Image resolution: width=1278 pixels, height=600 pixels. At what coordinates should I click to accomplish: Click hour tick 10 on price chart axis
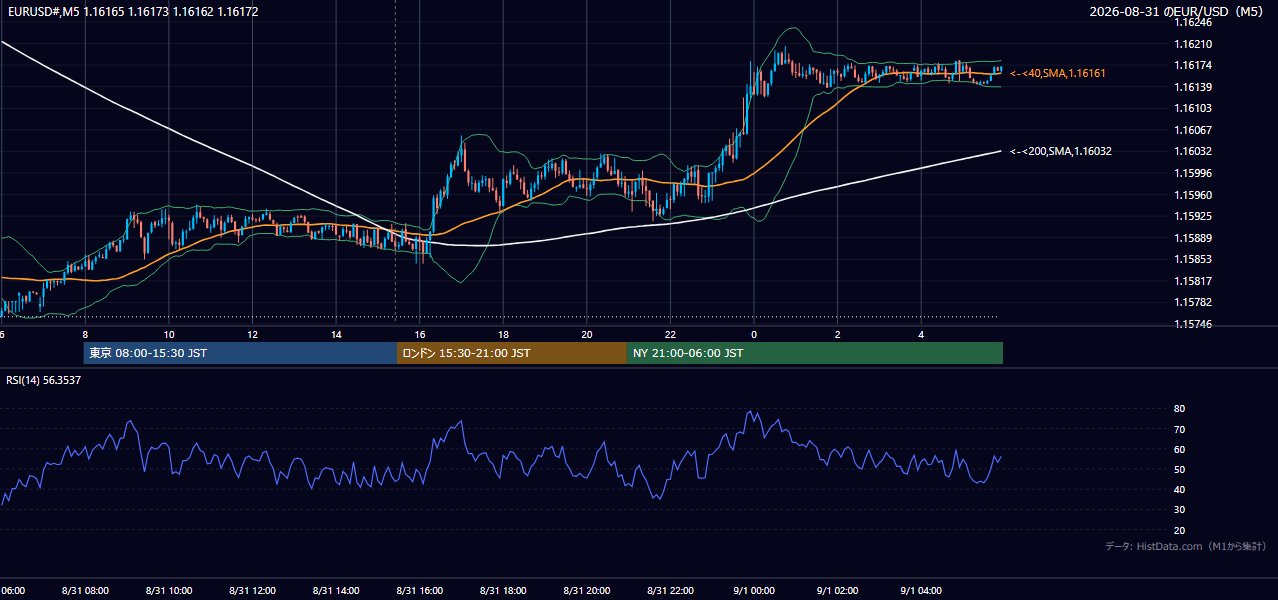coord(169,334)
